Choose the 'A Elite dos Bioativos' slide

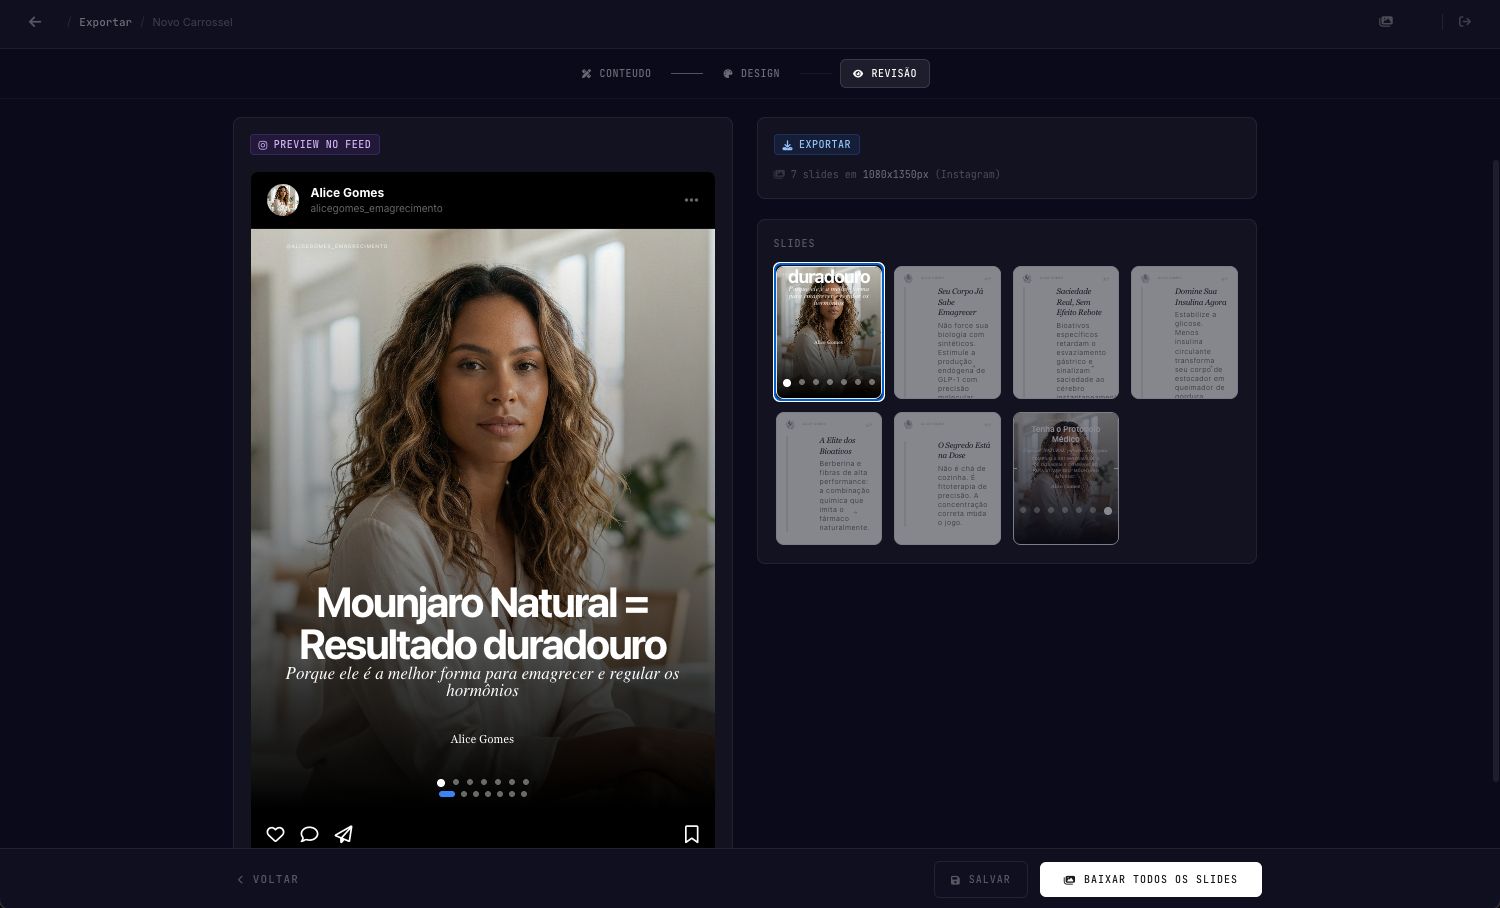(829, 478)
